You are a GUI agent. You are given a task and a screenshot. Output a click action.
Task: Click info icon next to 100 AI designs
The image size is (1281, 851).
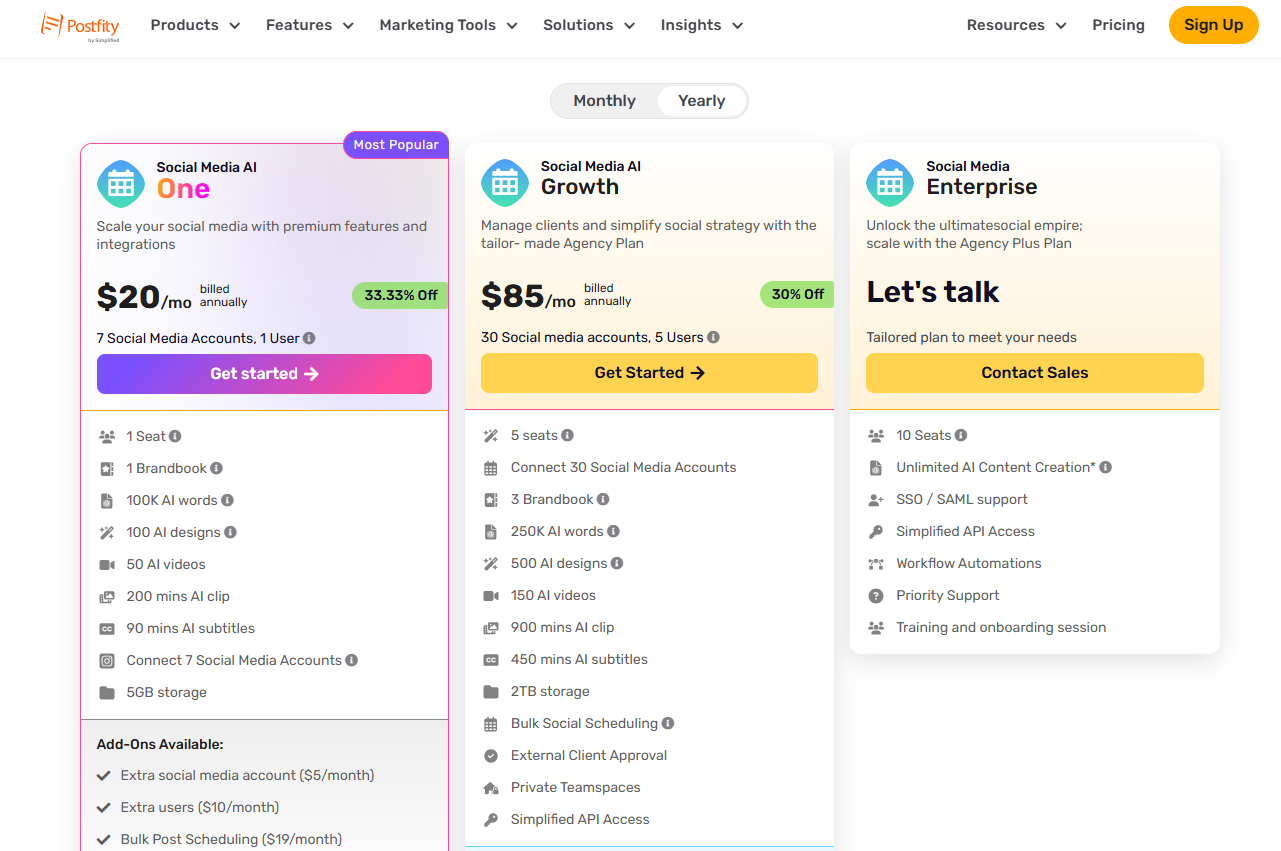point(230,532)
